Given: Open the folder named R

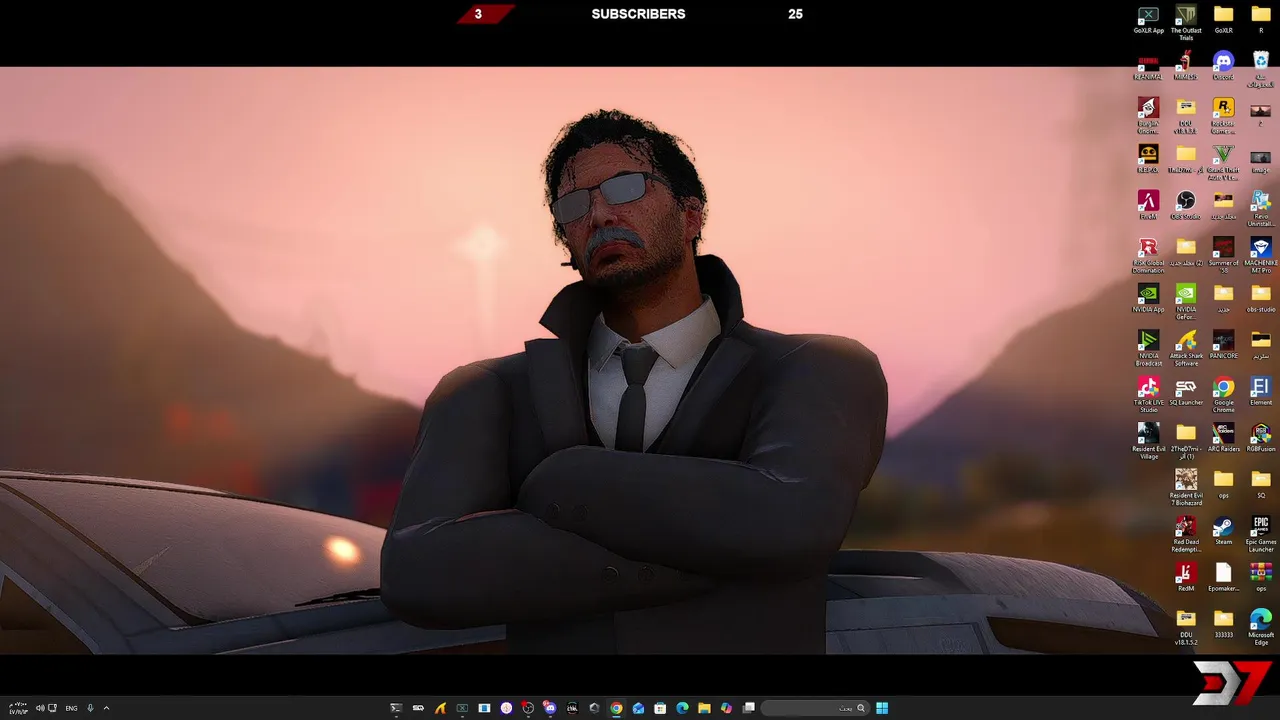Looking at the screenshot, I should (1260, 20).
